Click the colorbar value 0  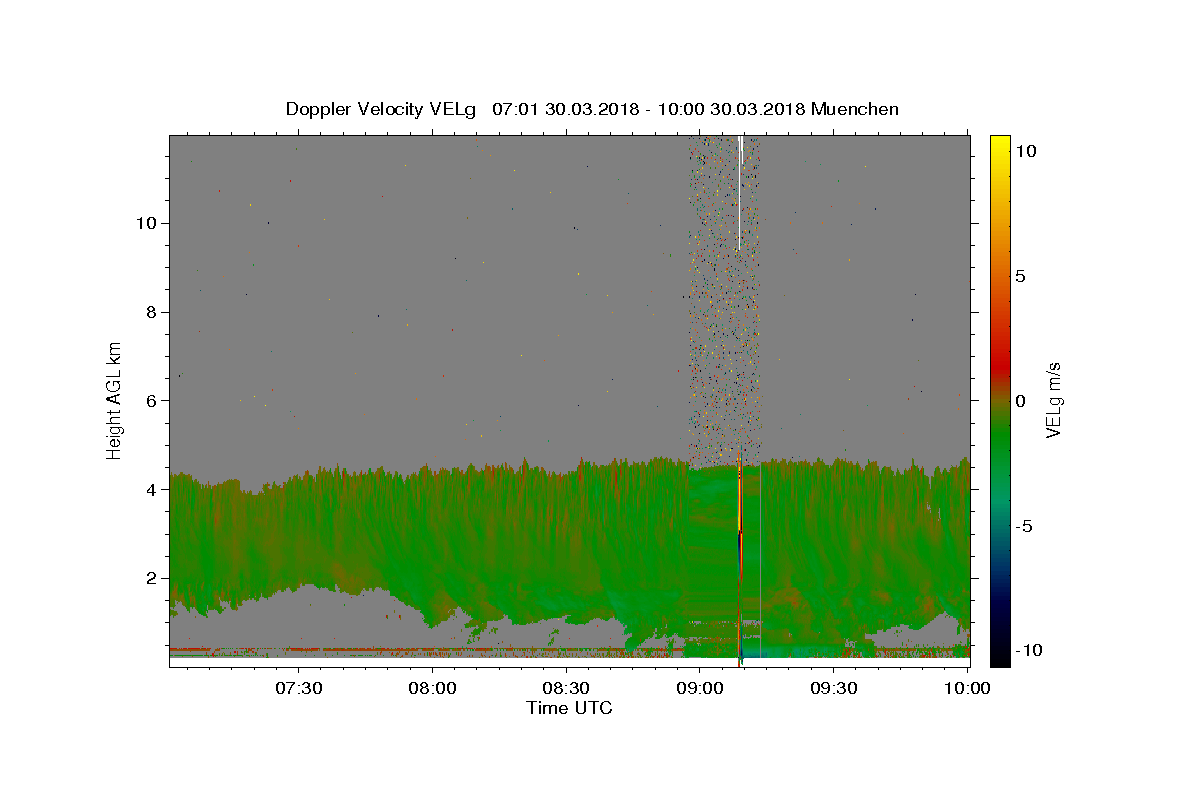(1020, 401)
